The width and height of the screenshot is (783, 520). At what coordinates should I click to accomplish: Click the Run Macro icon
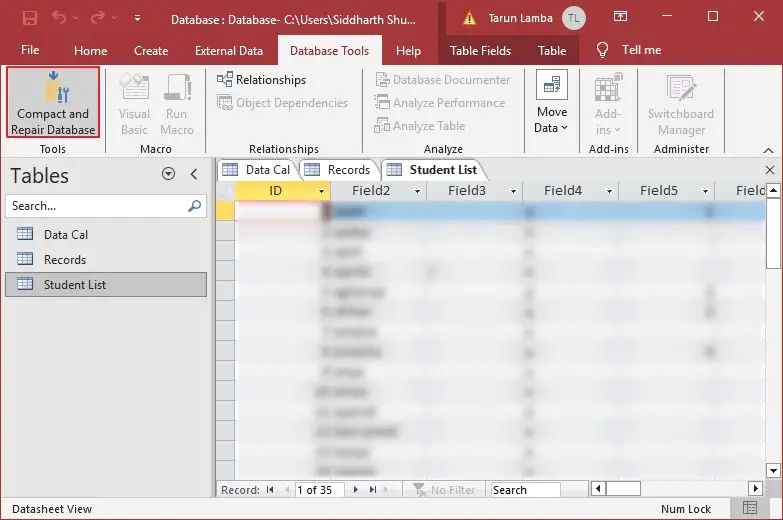(x=177, y=103)
